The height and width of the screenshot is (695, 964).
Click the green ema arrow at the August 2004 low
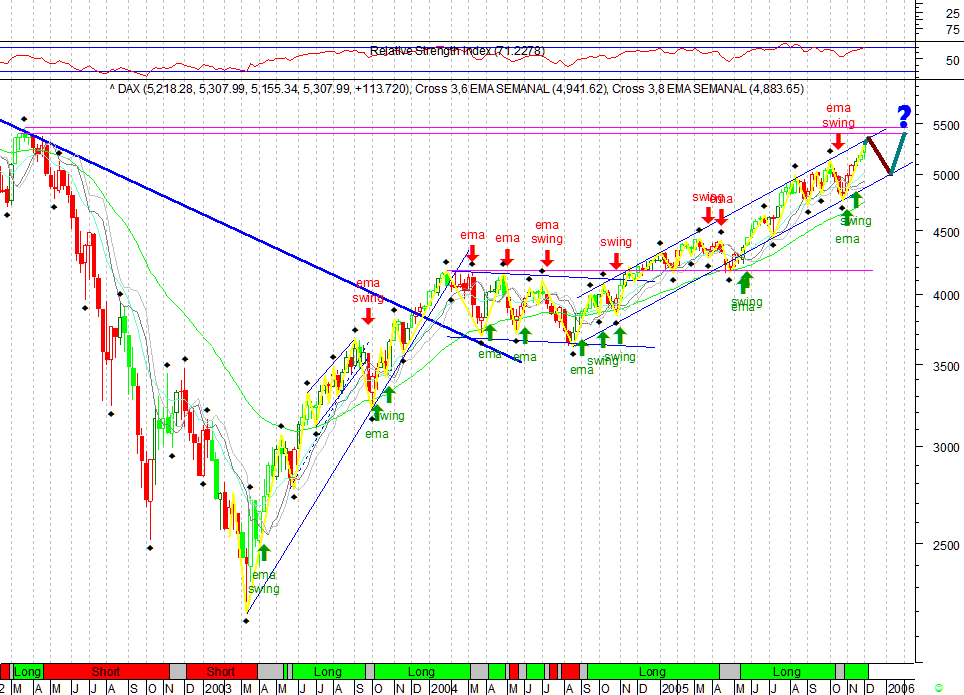pyautogui.click(x=581, y=344)
